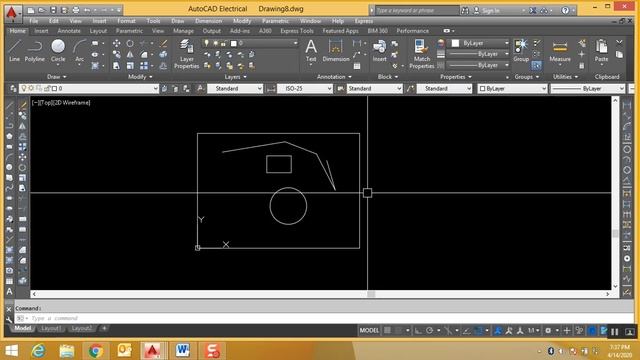Expand the Utilities panel dropdown
This screenshot has height=360, width=640.
[565, 77]
